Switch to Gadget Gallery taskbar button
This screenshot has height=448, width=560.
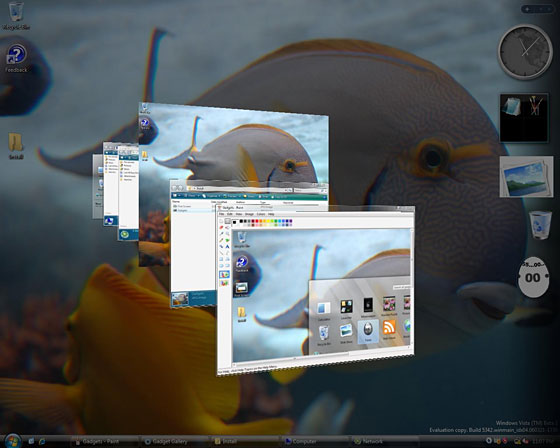175,441
